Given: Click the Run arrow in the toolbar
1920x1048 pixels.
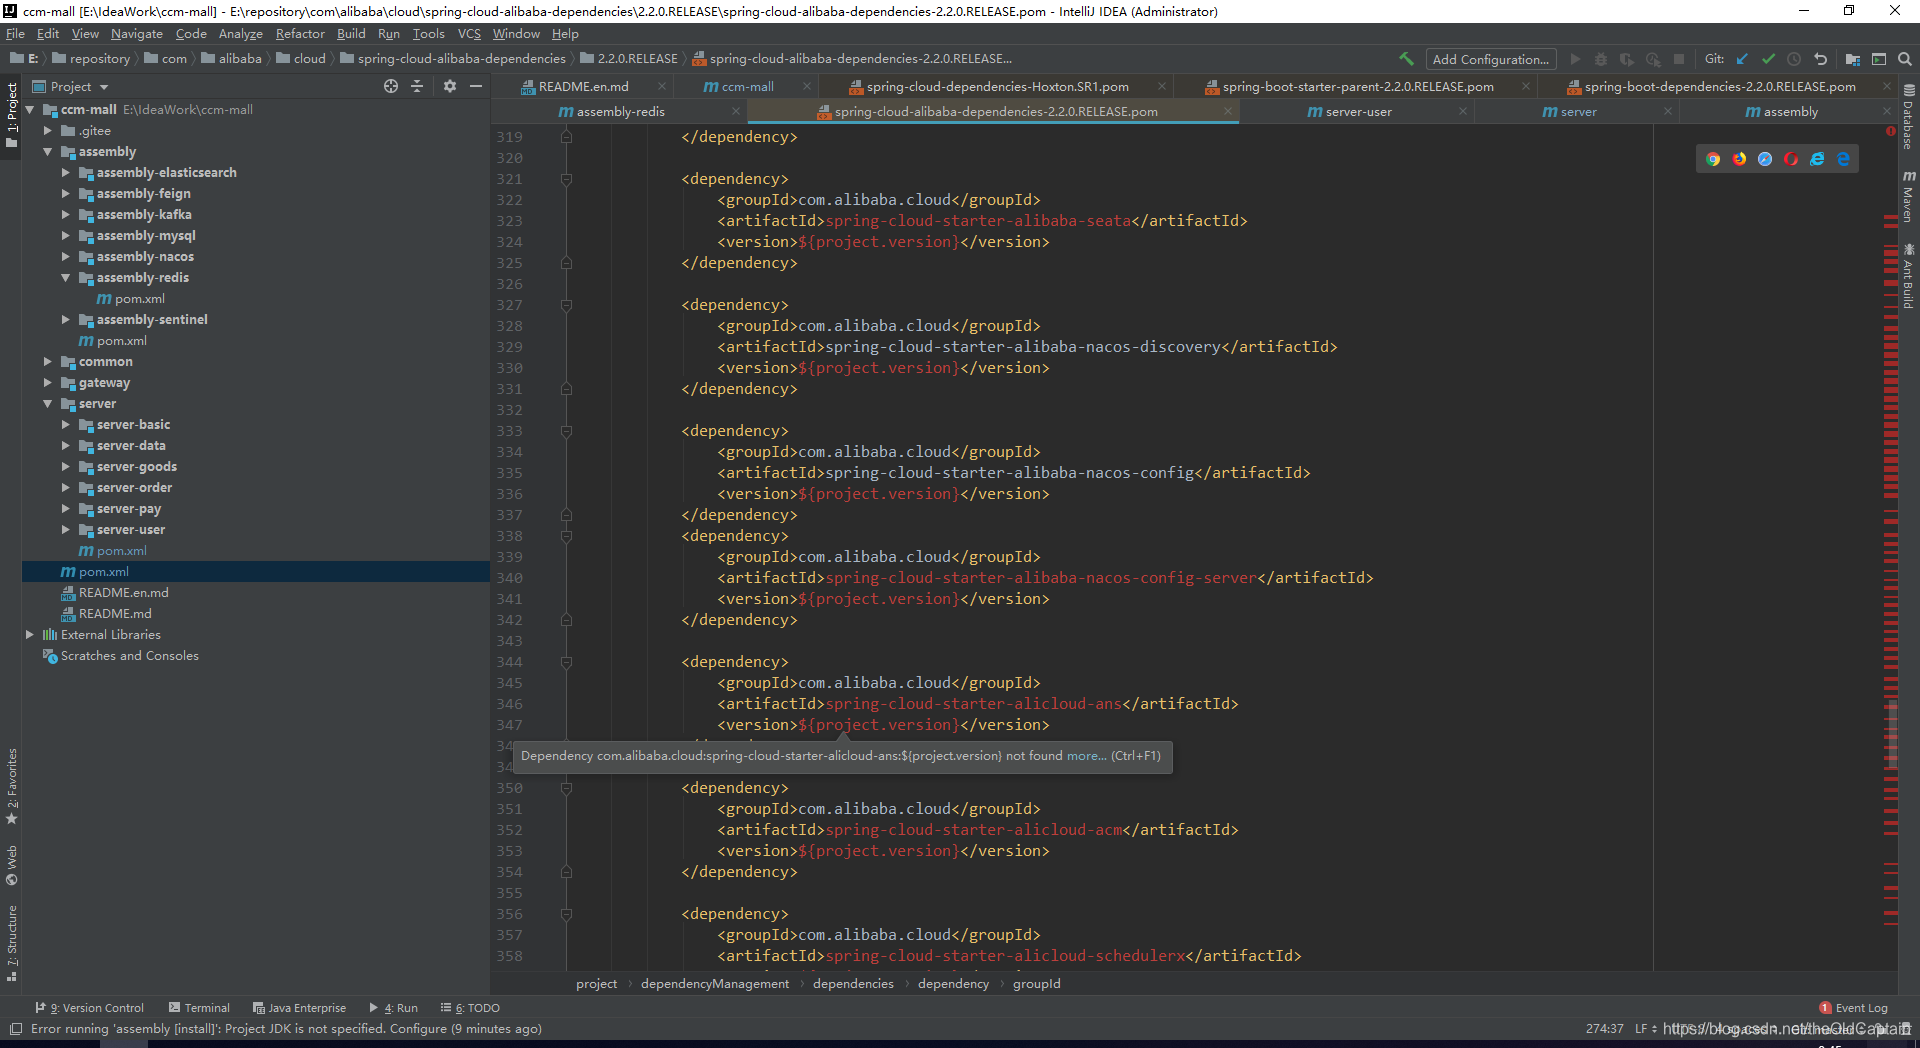Looking at the screenshot, I should point(1575,59).
